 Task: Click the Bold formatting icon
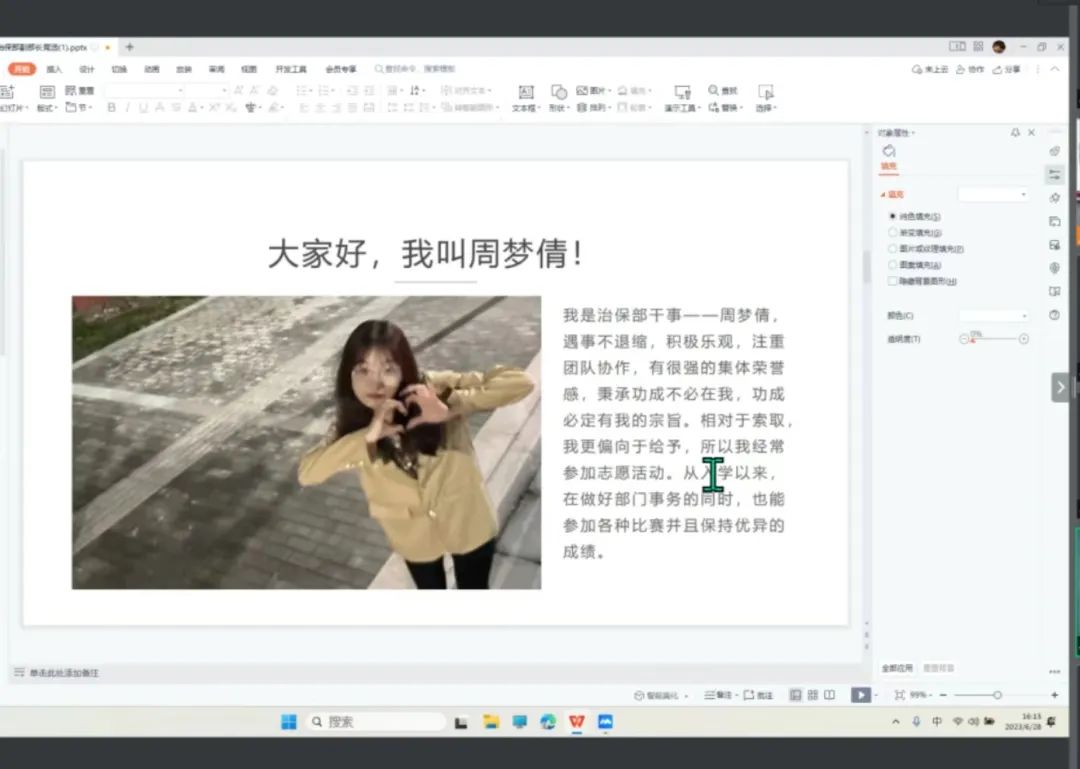tap(111, 108)
